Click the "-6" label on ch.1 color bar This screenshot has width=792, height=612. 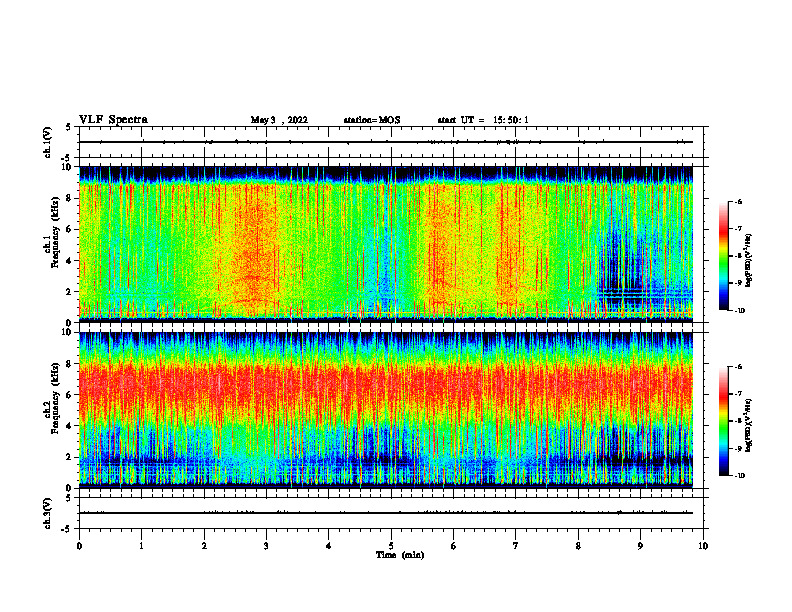[738, 201]
